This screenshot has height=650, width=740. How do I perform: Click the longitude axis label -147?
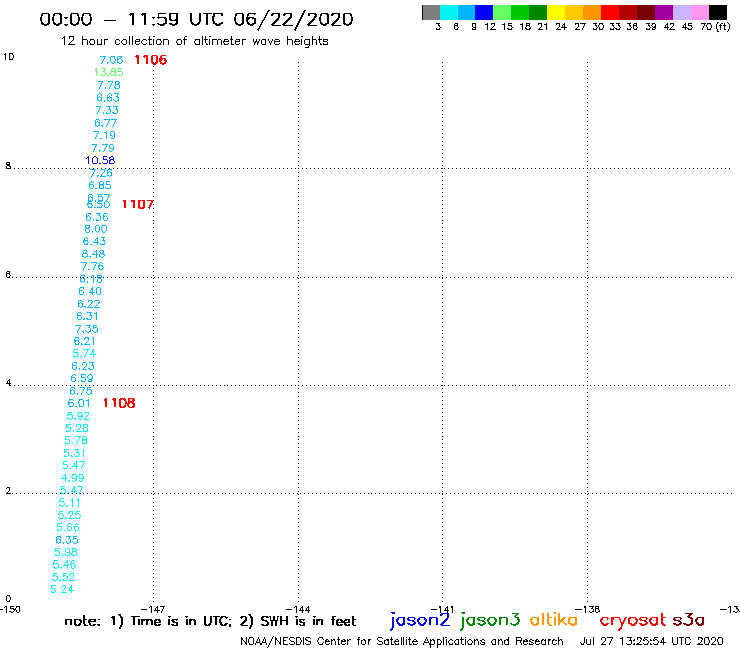(153, 609)
